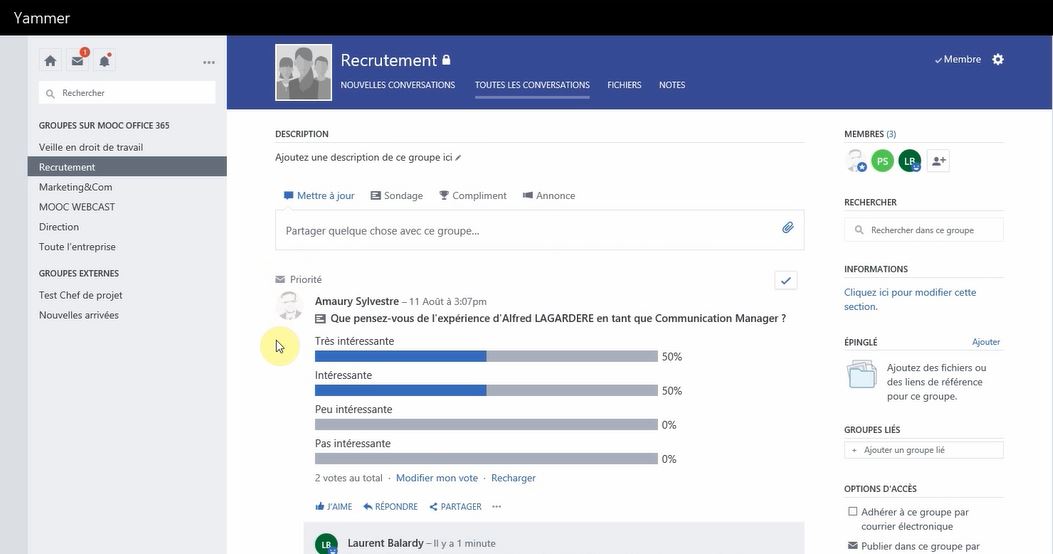The height and width of the screenshot is (554, 1053).
Task: Open Direction group
Action: [58, 227]
